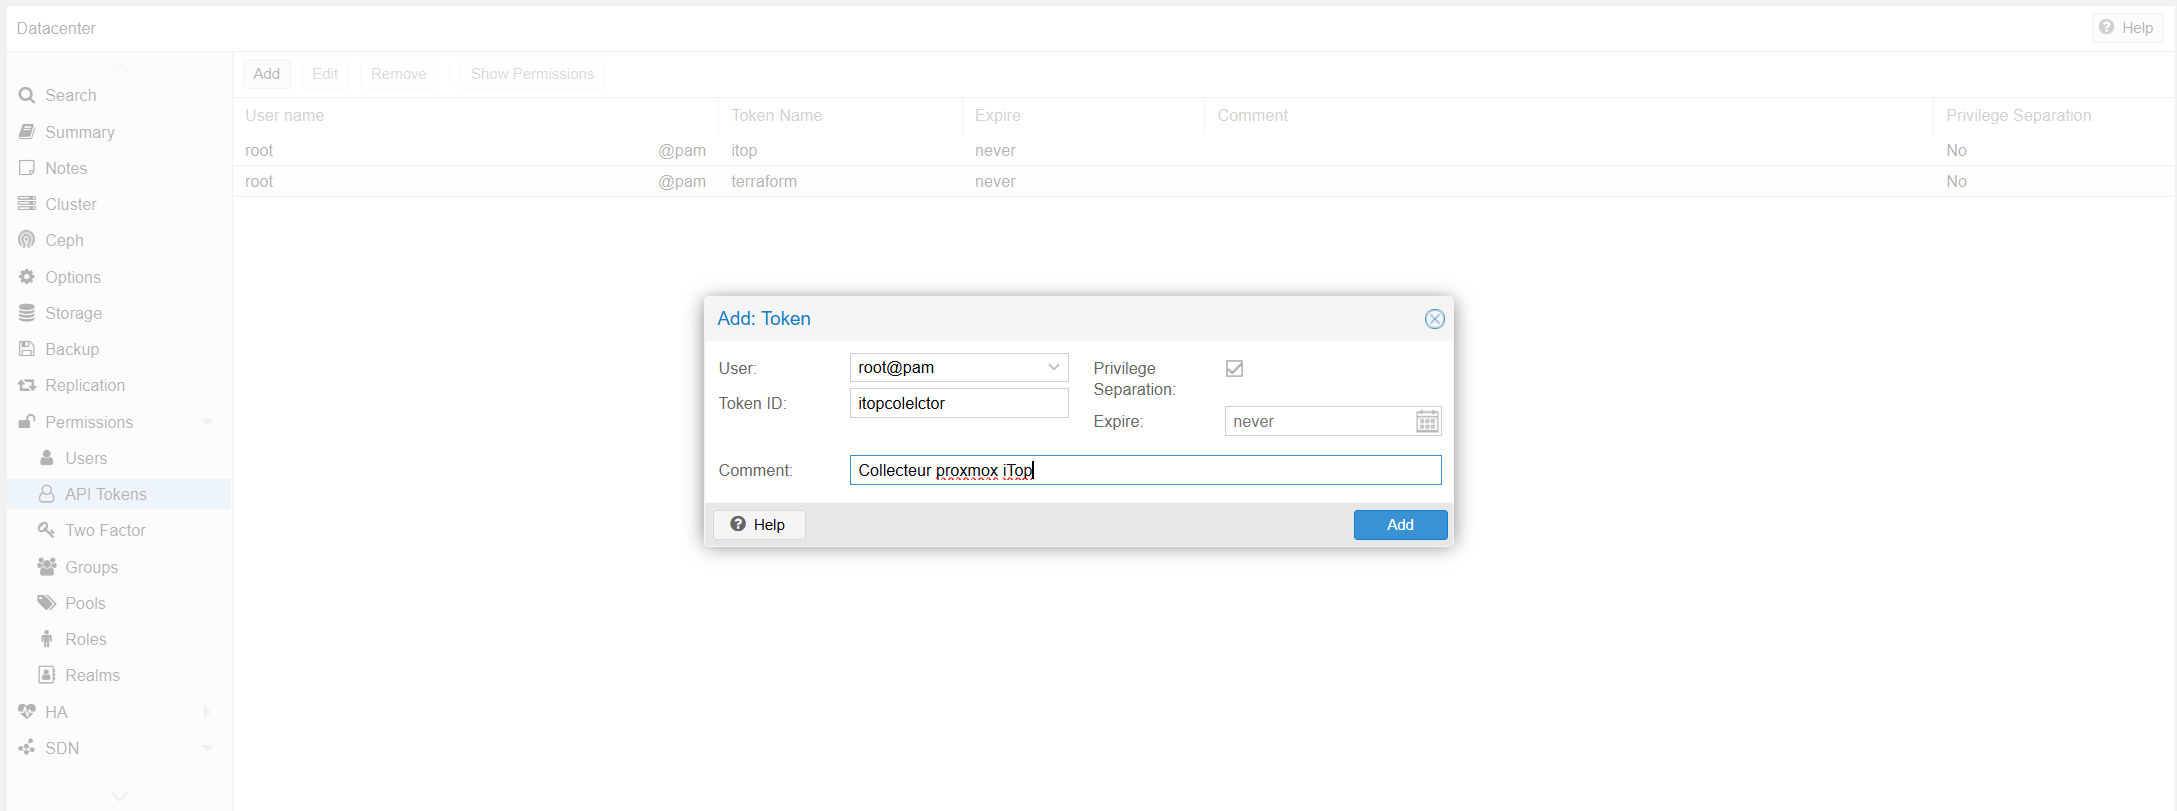Click the blue Add button in dialog
Image resolution: width=2177 pixels, height=811 pixels.
[x=1400, y=525]
